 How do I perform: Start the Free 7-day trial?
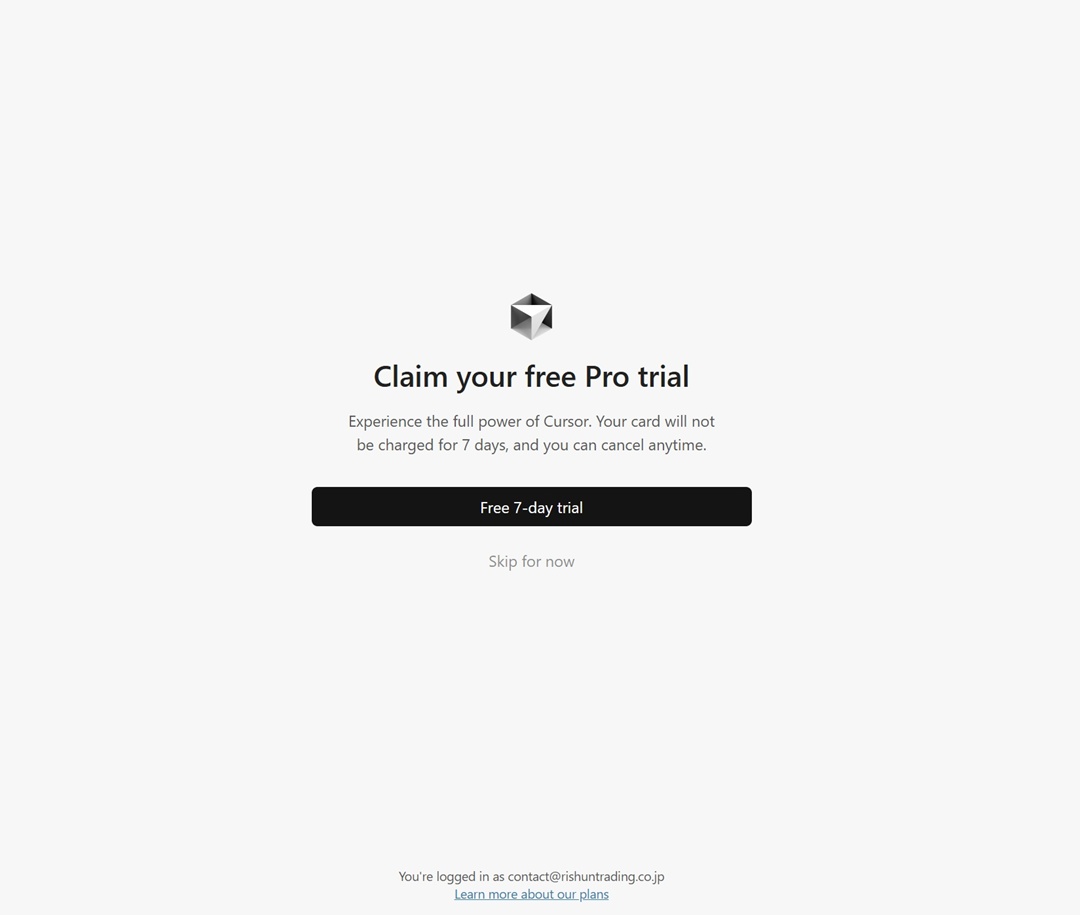point(531,506)
